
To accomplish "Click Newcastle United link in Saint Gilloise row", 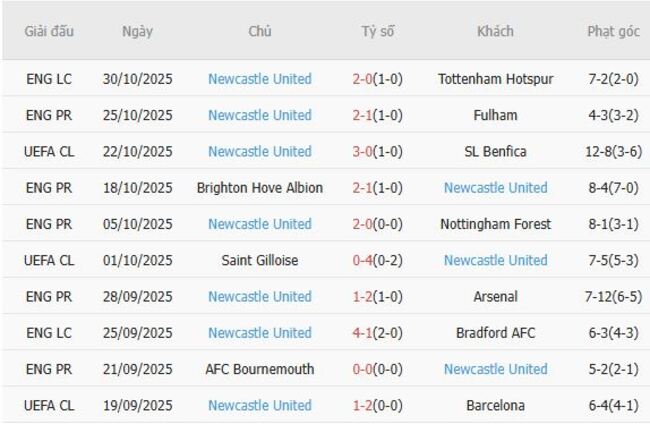I will [x=495, y=260].
